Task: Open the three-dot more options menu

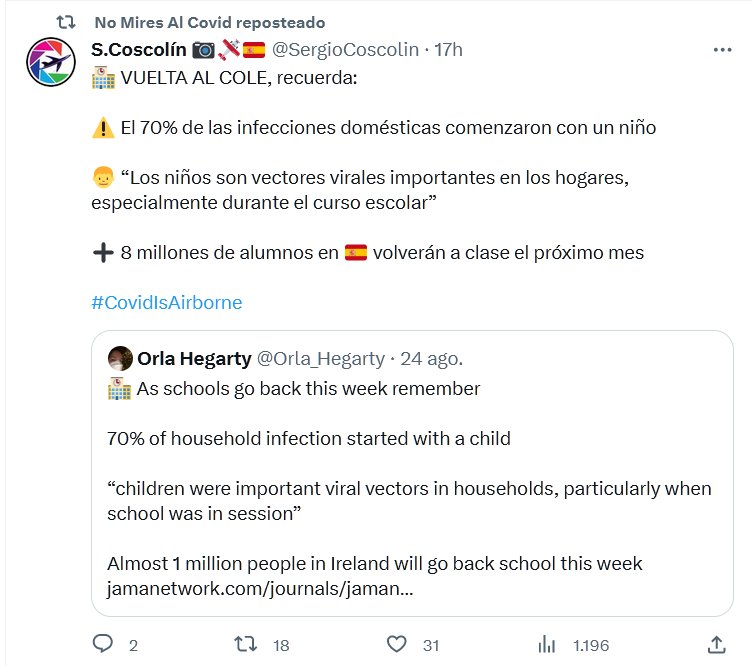Action: tap(721, 50)
